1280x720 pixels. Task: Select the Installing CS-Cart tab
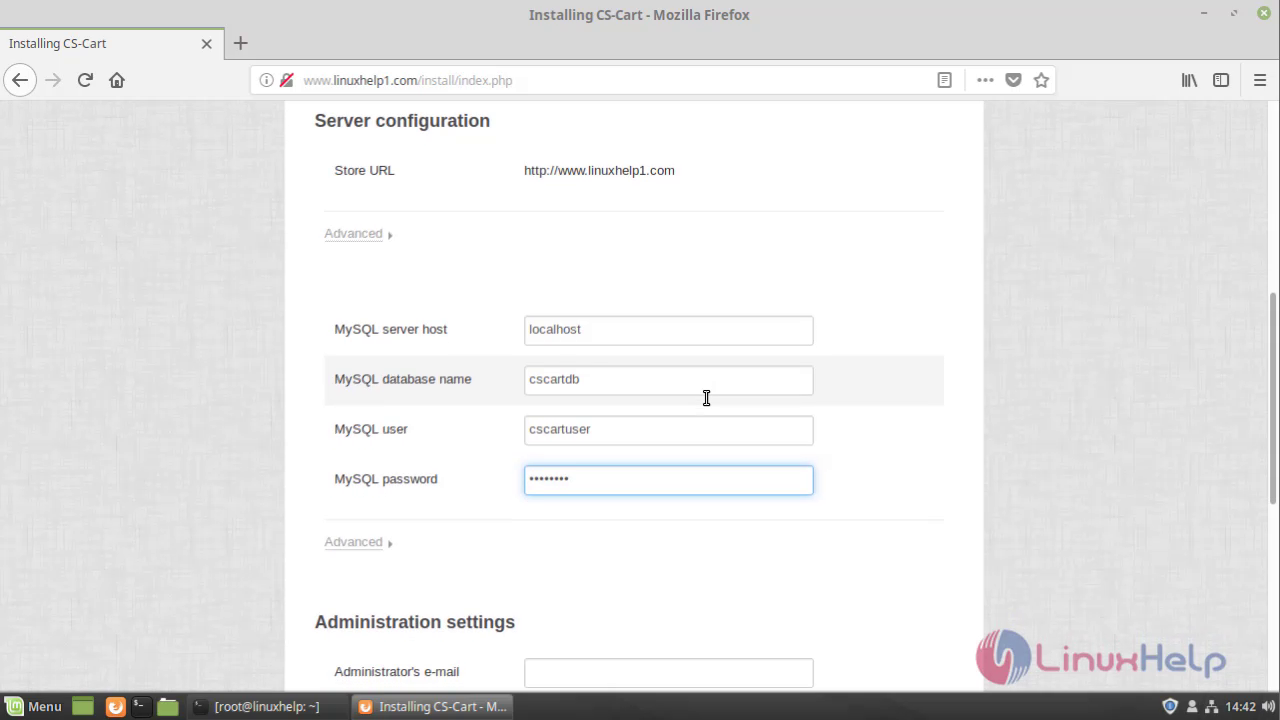(110, 44)
